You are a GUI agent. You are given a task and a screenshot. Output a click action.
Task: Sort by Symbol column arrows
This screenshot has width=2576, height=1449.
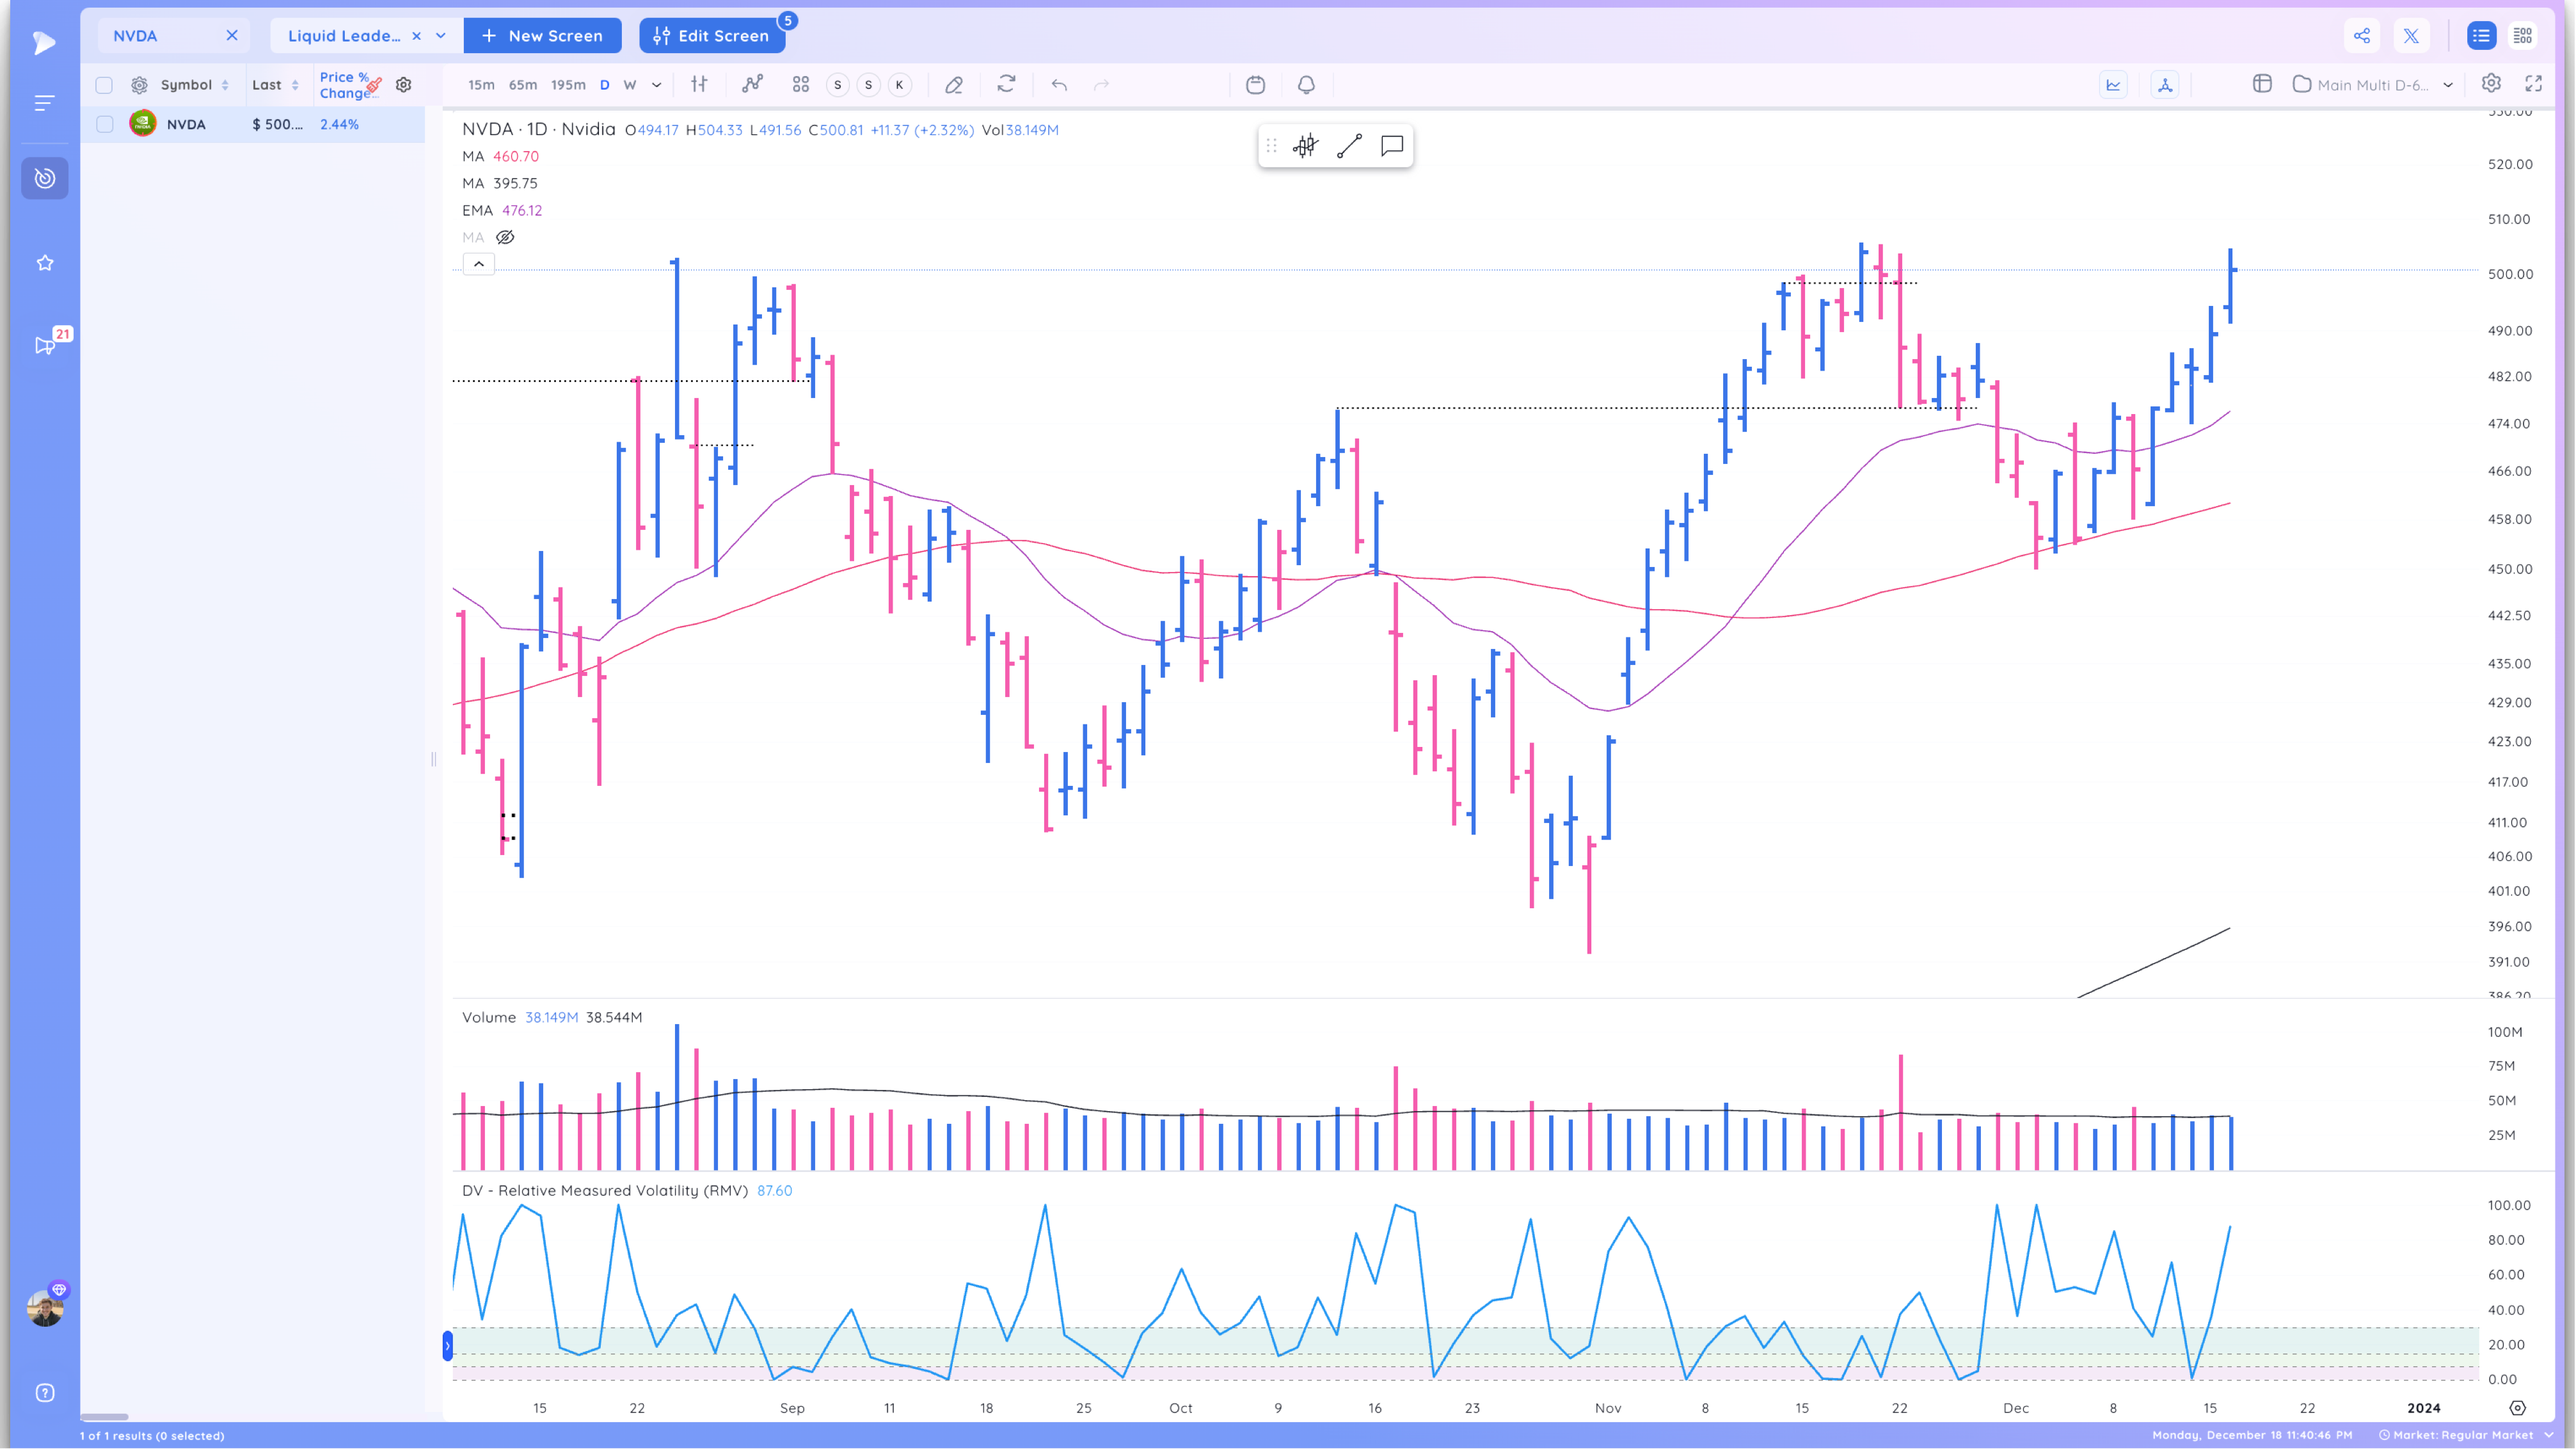point(225,85)
